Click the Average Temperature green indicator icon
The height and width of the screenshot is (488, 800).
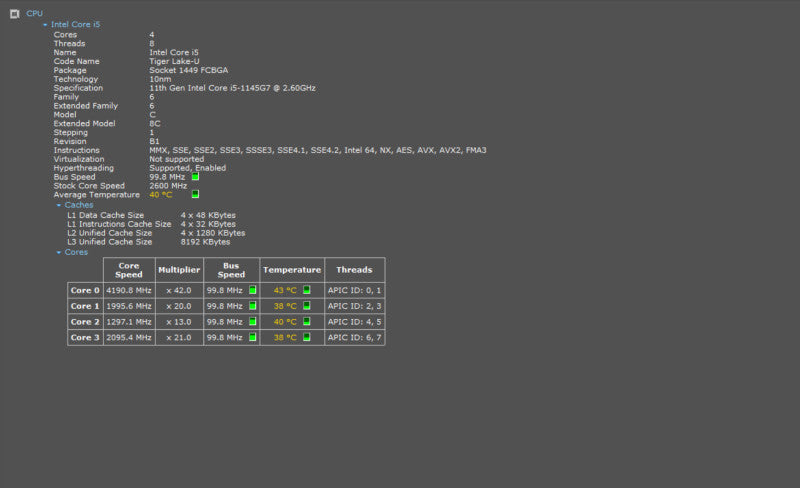pos(195,194)
